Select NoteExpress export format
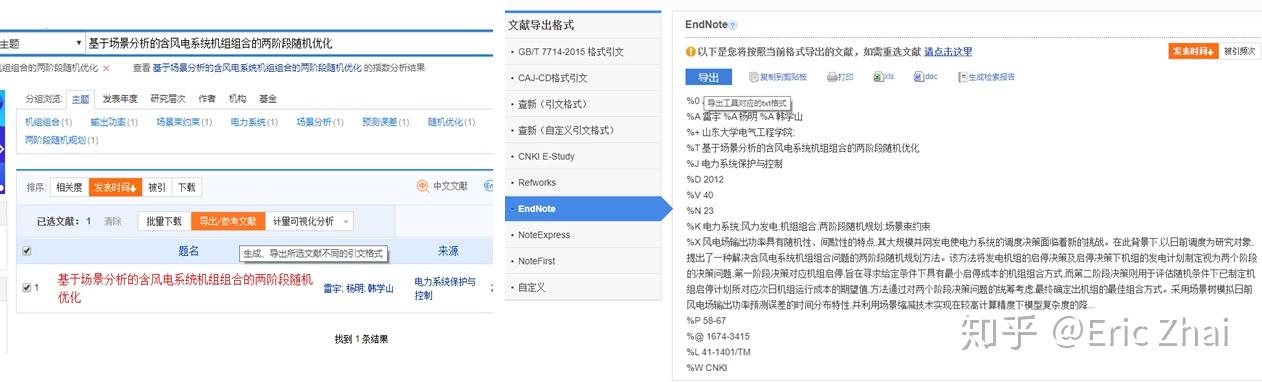Viewport: 1262px width, 382px height. click(x=544, y=235)
